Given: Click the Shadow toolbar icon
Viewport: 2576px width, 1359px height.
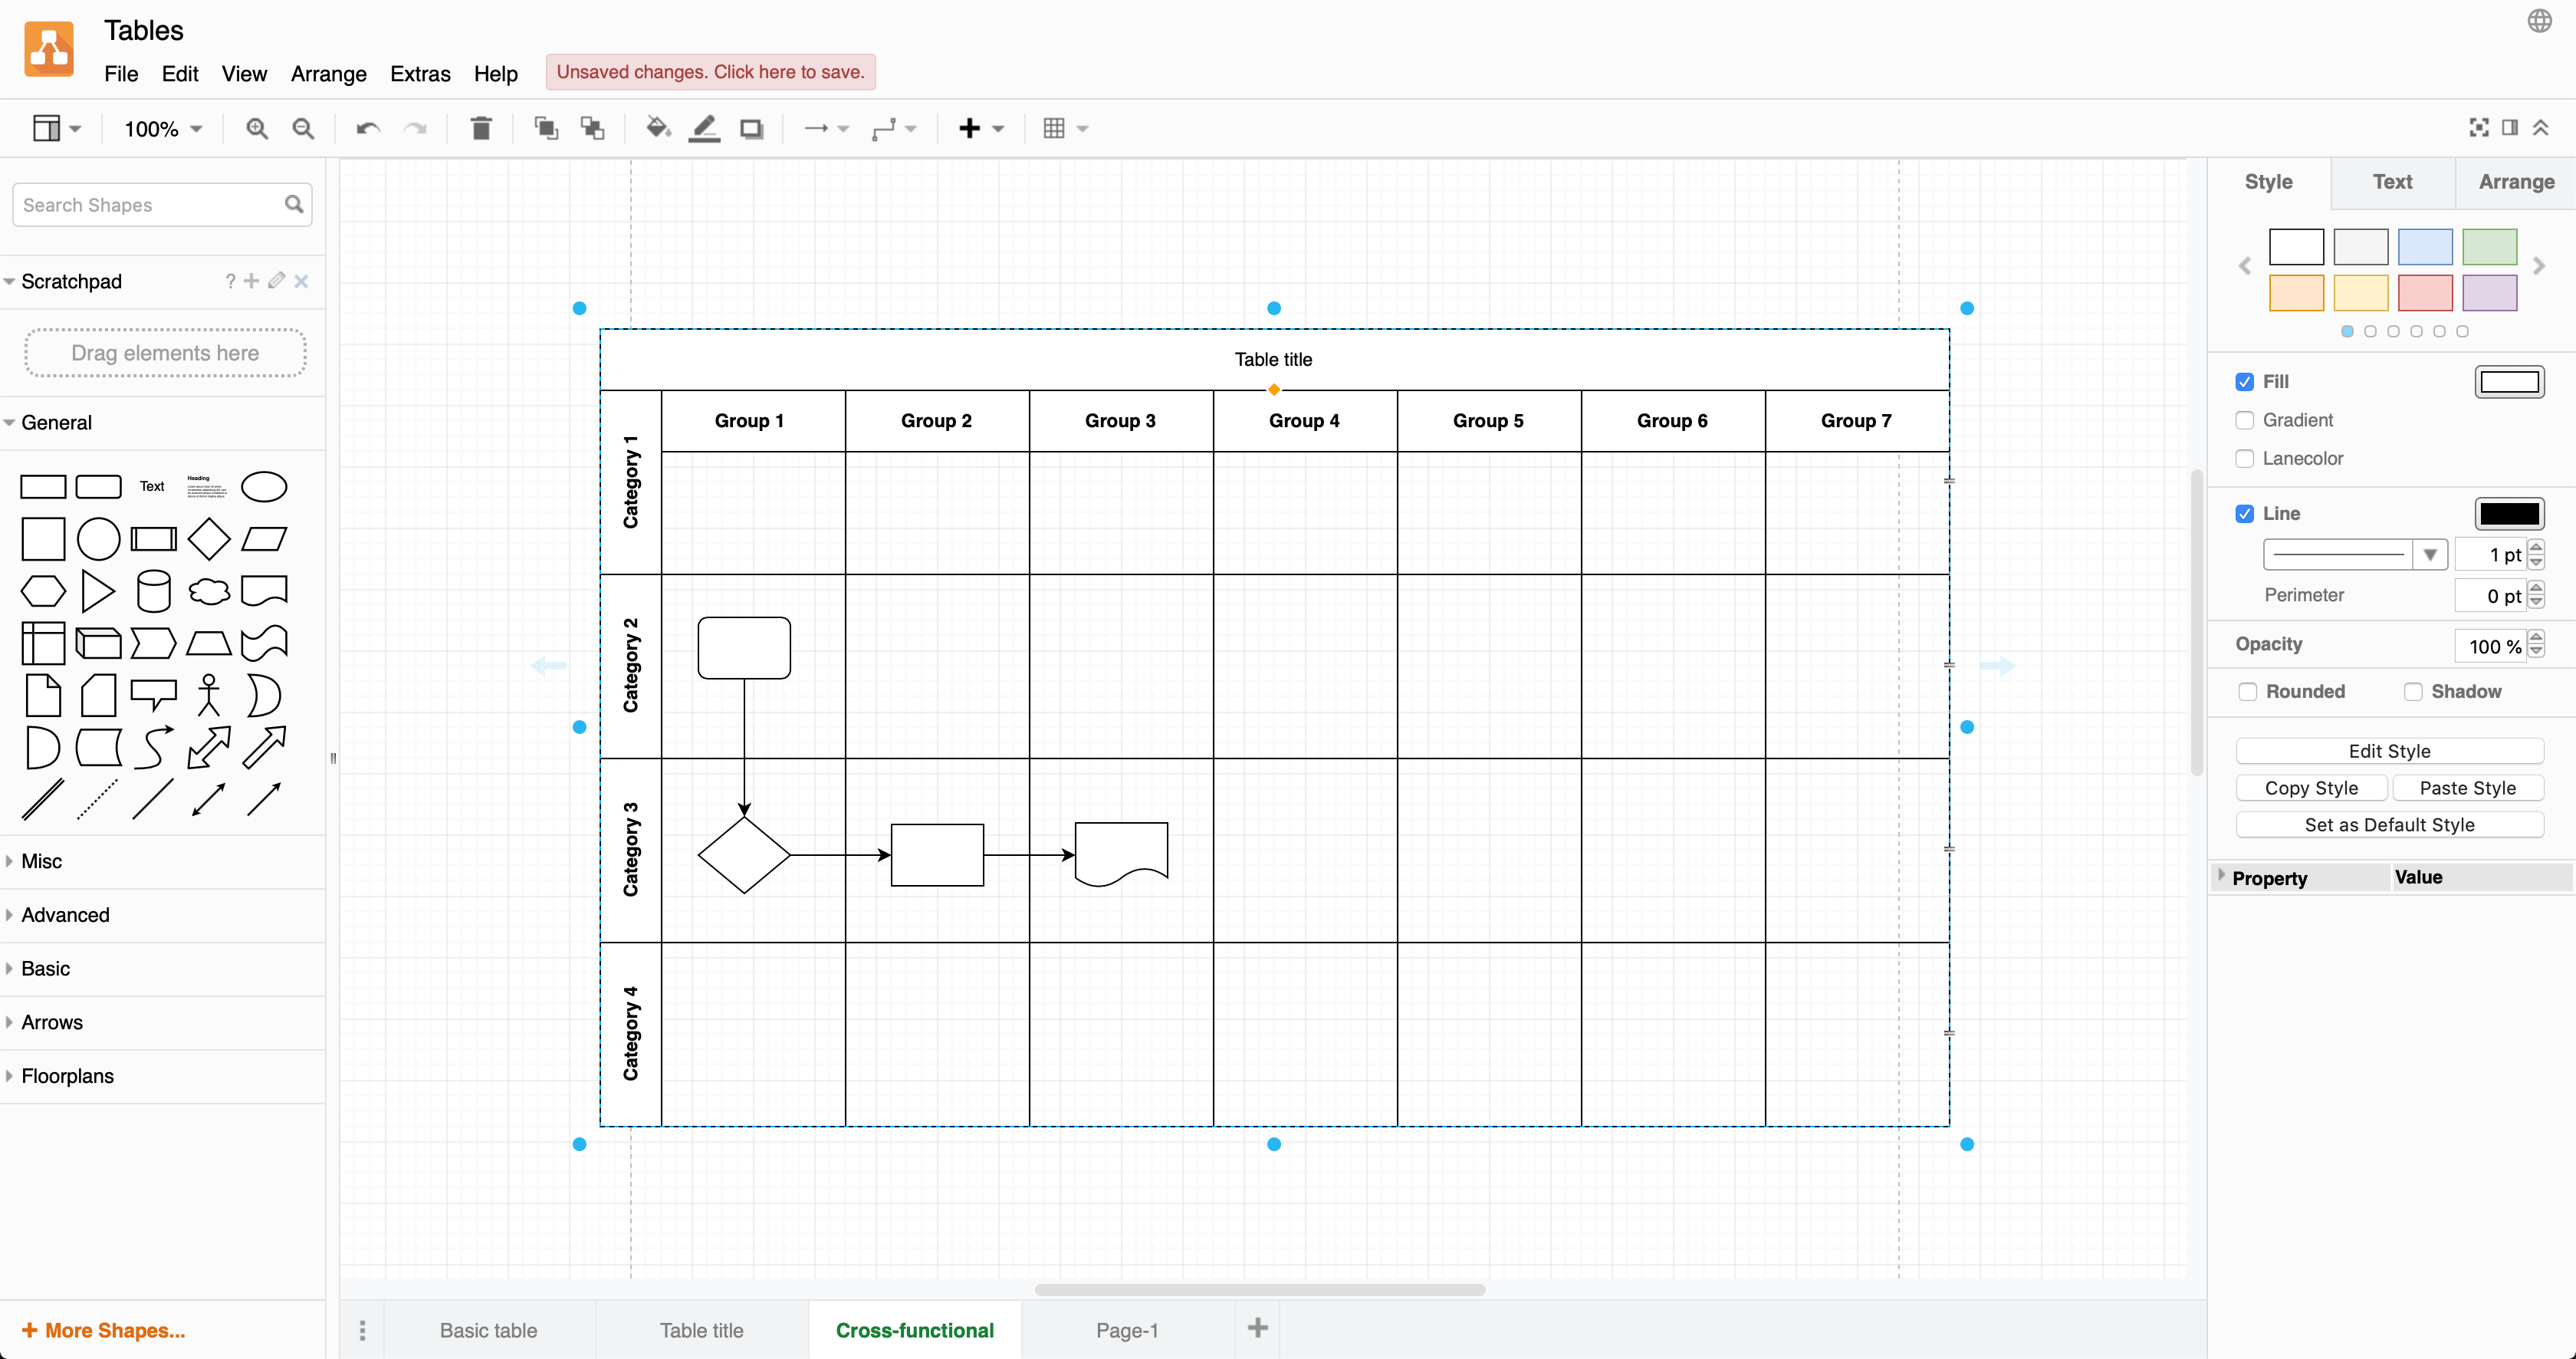Looking at the screenshot, I should 751,128.
